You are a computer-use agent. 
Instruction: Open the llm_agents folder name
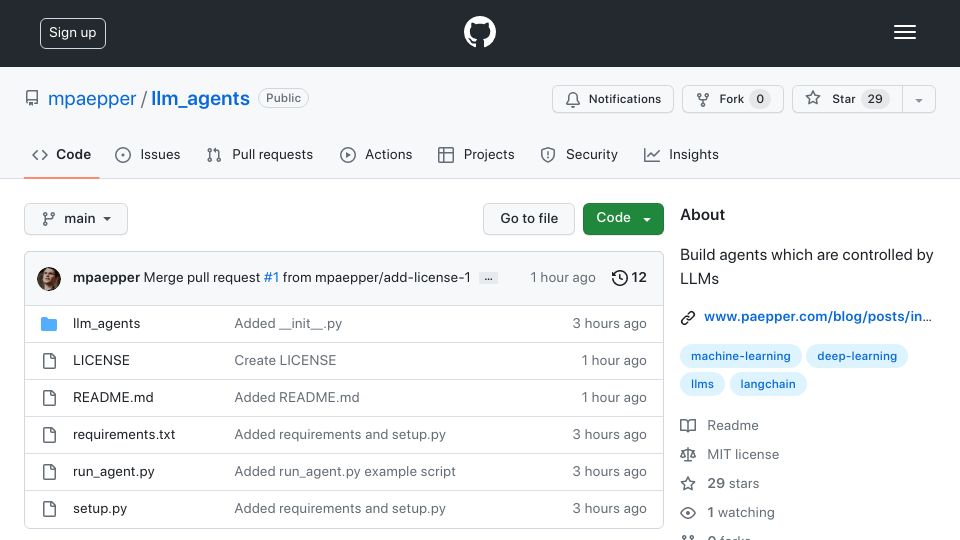pyautogui.click(x=107, y=323)
